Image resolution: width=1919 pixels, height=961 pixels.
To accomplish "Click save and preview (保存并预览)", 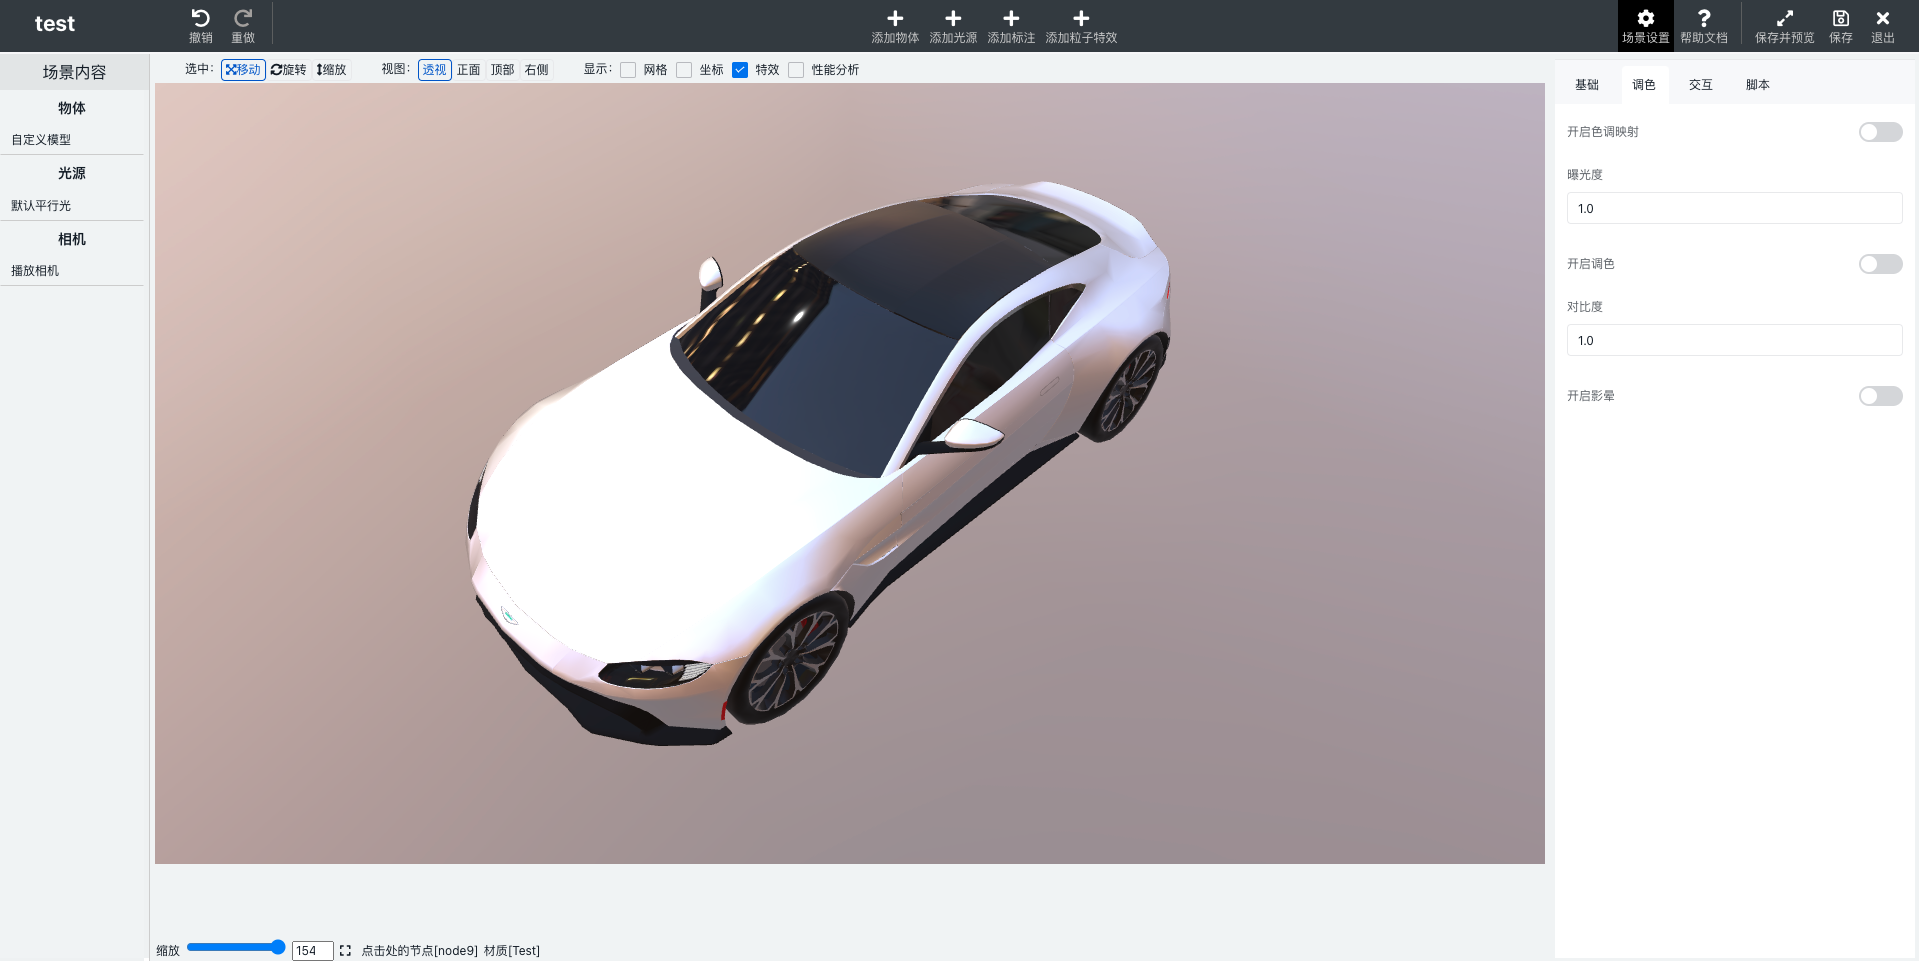I will tap(1785, 26).
